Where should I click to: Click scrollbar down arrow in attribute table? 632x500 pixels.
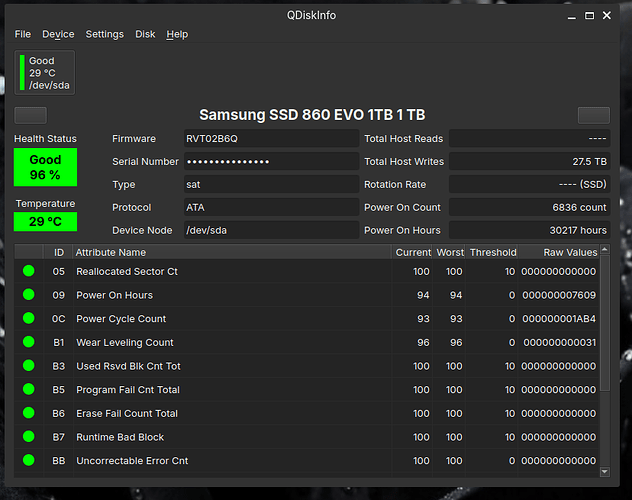pos(604,471)
